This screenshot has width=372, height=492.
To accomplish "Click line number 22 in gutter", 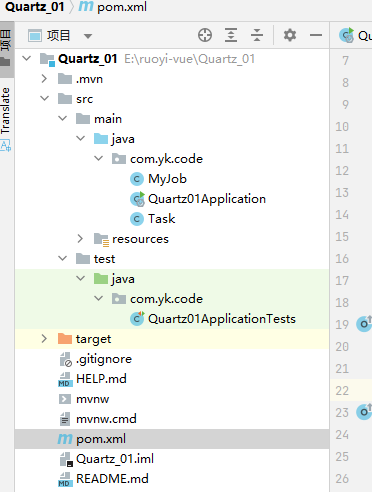I will coord(342,390).
